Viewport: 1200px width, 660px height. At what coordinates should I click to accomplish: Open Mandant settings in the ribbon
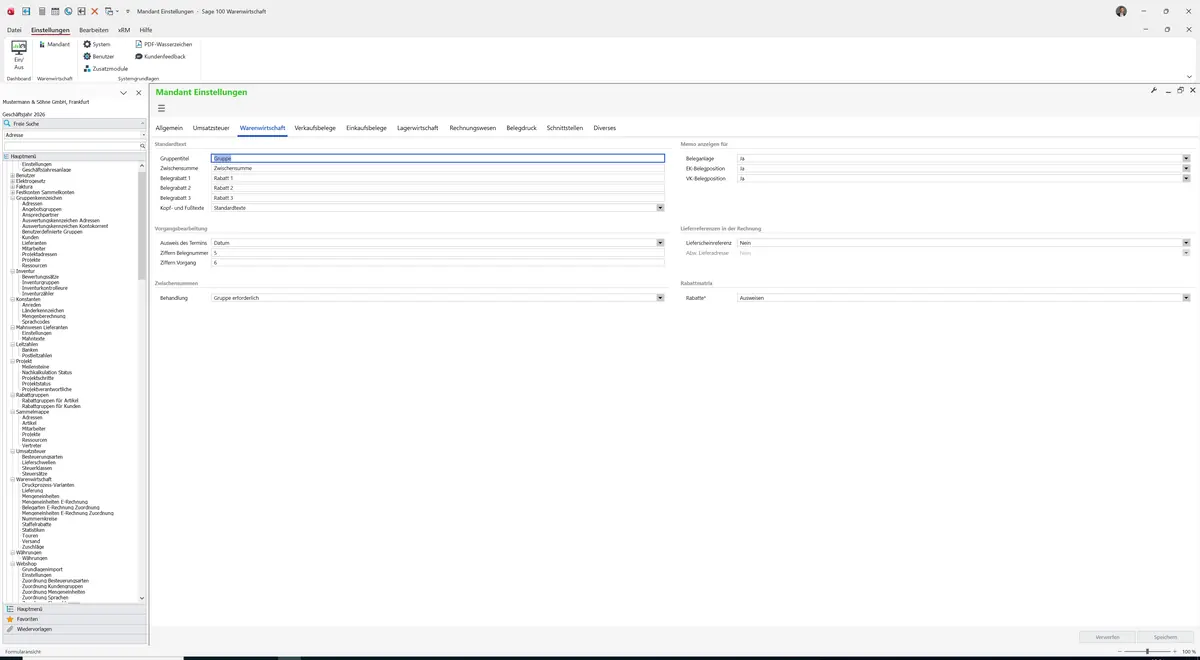(54, 44)
